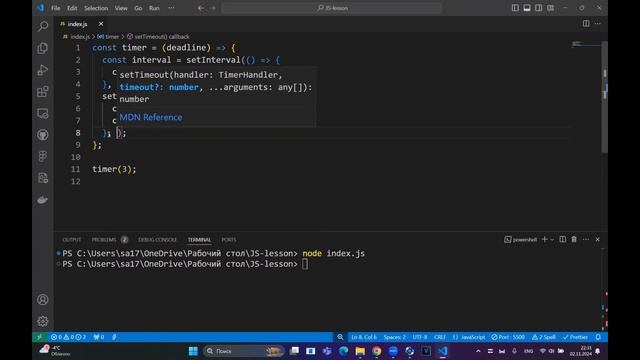Switch to the PORTS panel tab

(229, 240)
